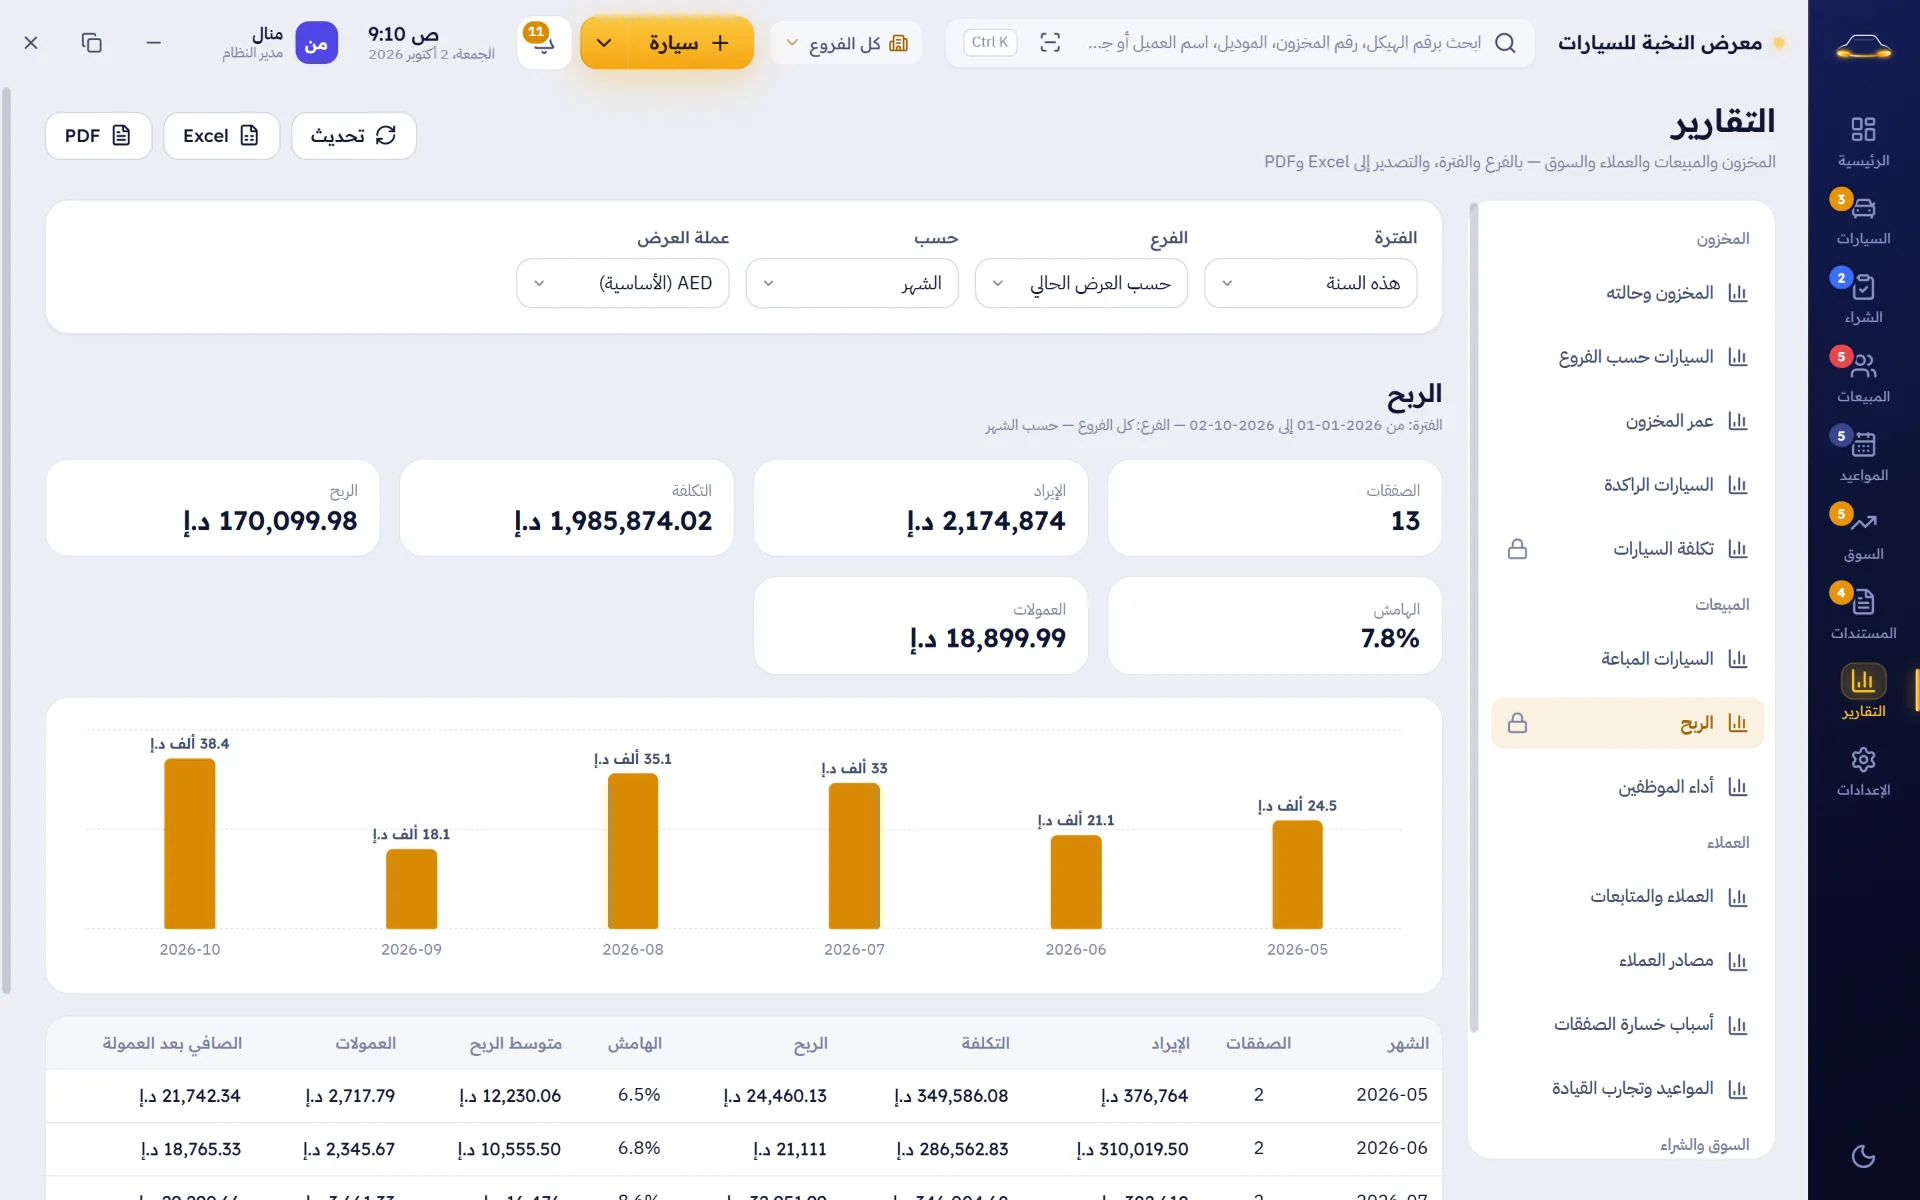1920x1200 pixels.
Task: Open المبيعات sales section in sidebar
Action: [1862, 378]
